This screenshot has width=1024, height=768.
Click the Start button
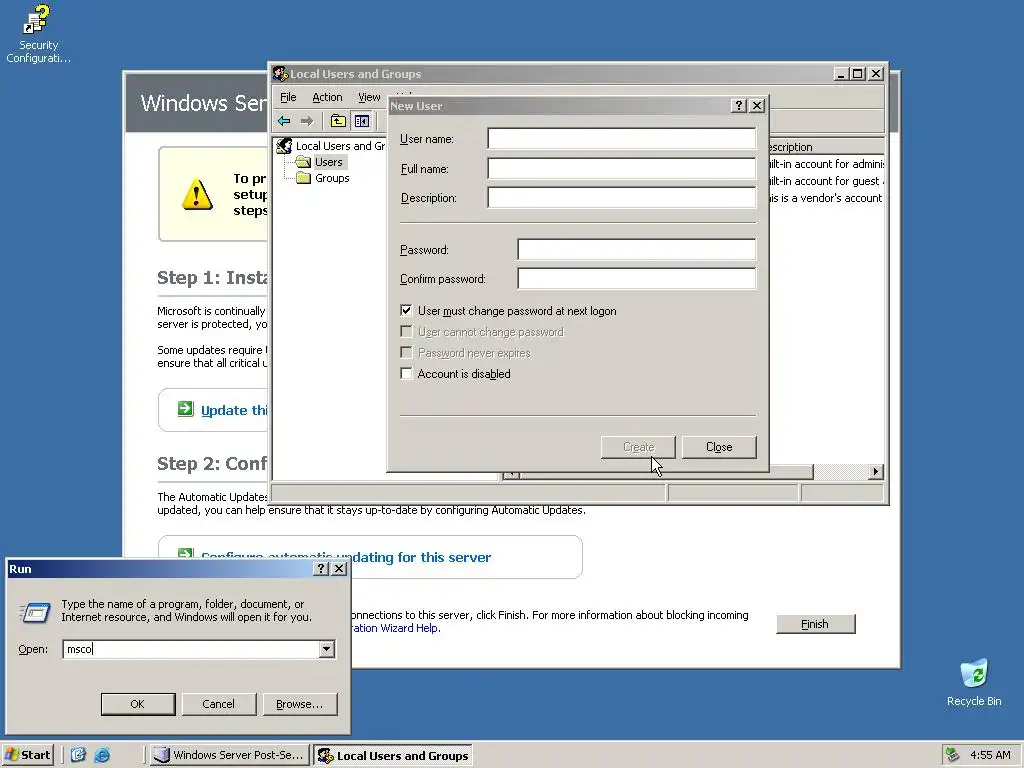tap(27, 755)
